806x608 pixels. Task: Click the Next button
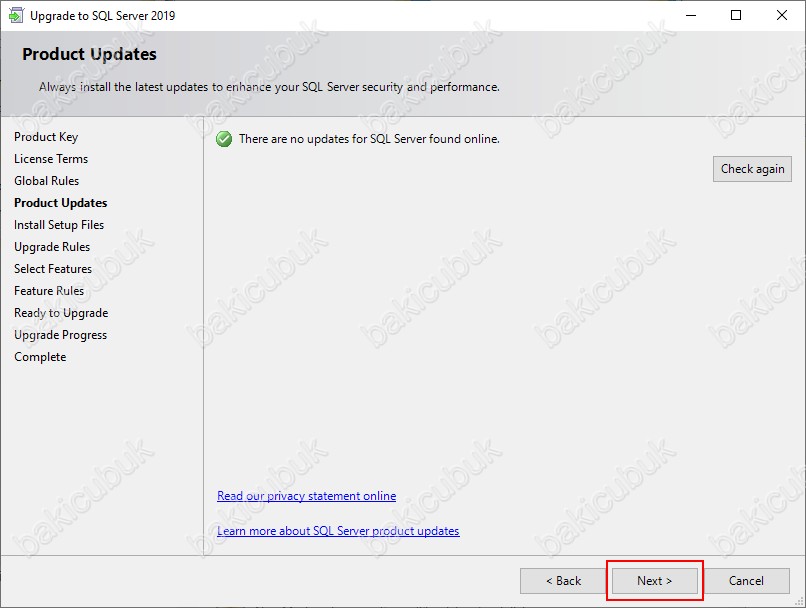tap(654, 581)
